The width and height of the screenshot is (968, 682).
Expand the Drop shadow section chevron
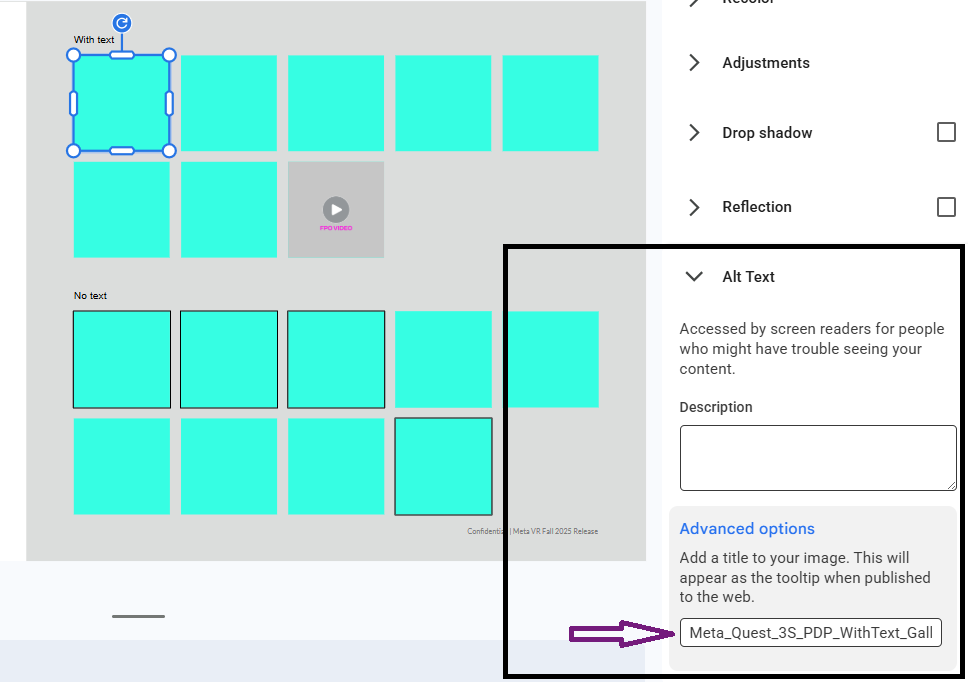pyautogui.click(x=694, y=133)
